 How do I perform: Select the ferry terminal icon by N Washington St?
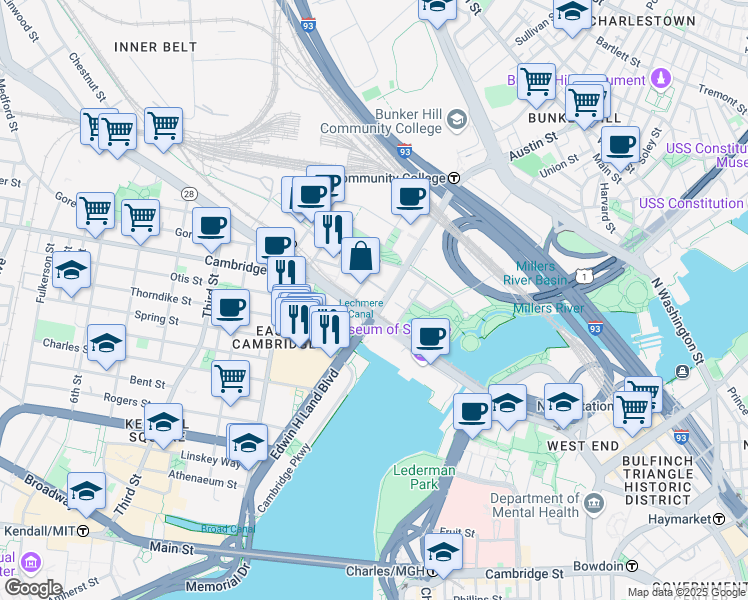pos(683,372)
